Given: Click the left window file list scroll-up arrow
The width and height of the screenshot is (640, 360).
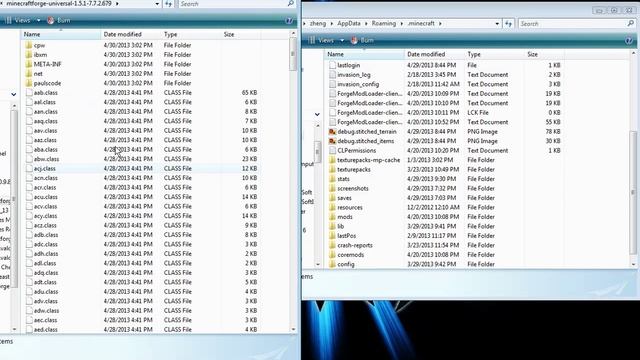Looking at the screenshot, I should (293, 33).
